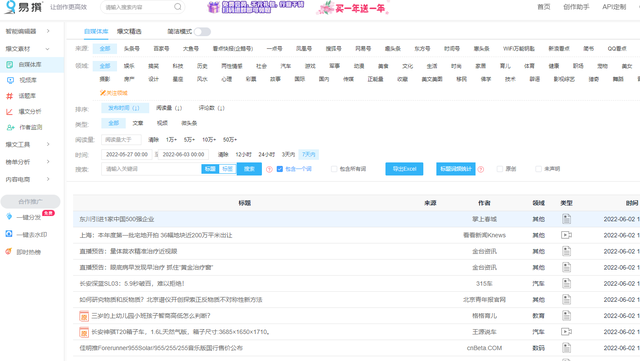Filter type by 微头条
The width and height of the screenshot is (640, 361).
click(x=189, y=123)
